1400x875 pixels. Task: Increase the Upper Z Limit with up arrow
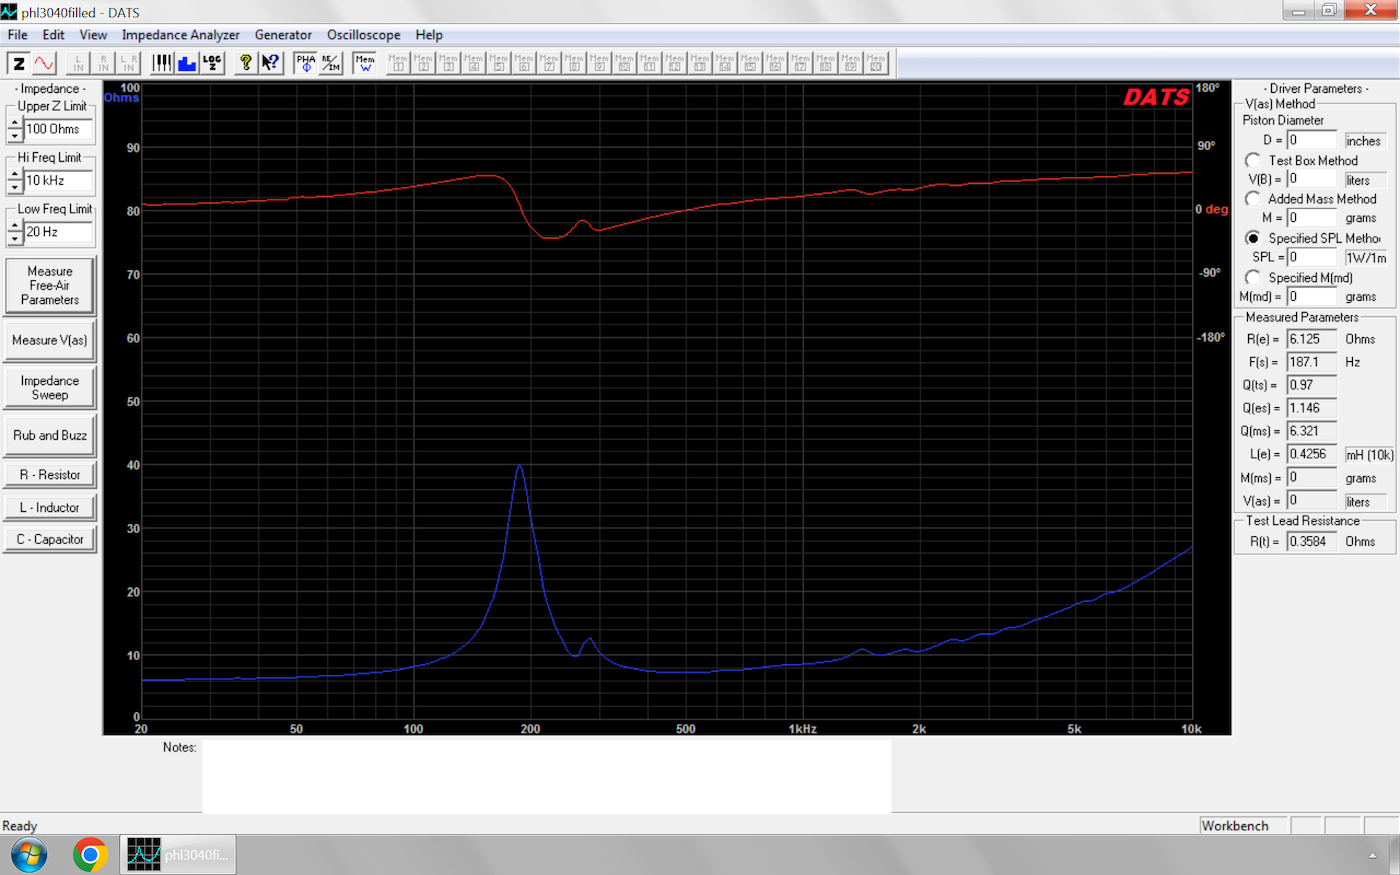[15, 123]
